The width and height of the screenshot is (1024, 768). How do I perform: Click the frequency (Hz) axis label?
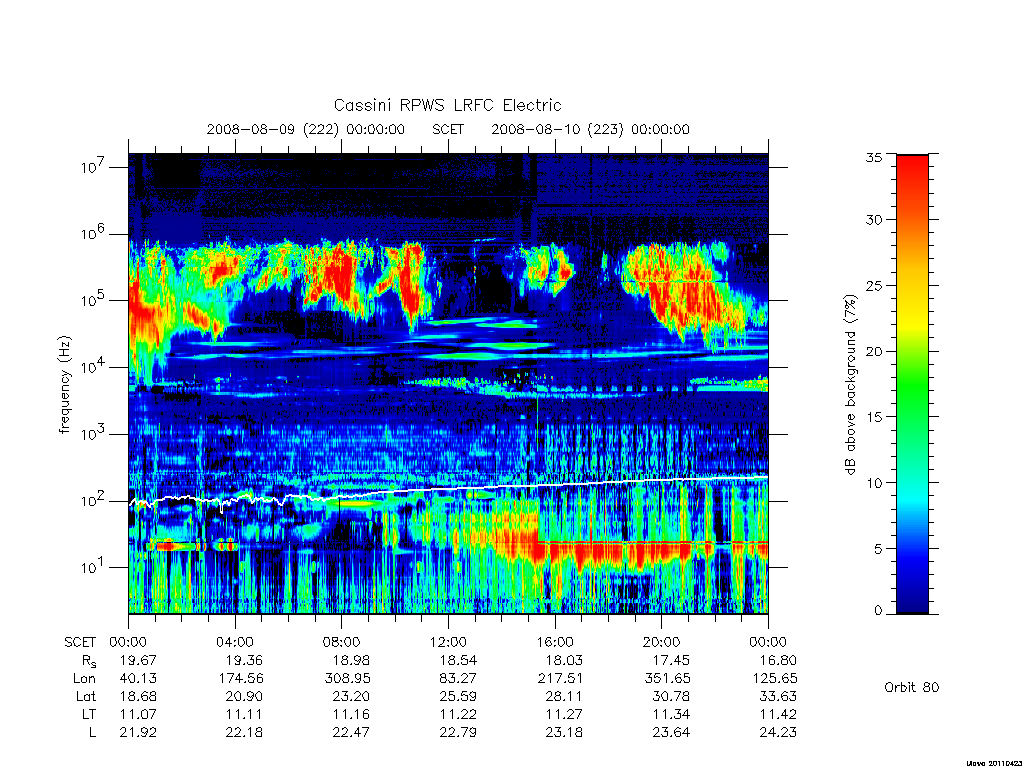click(64, 385)
